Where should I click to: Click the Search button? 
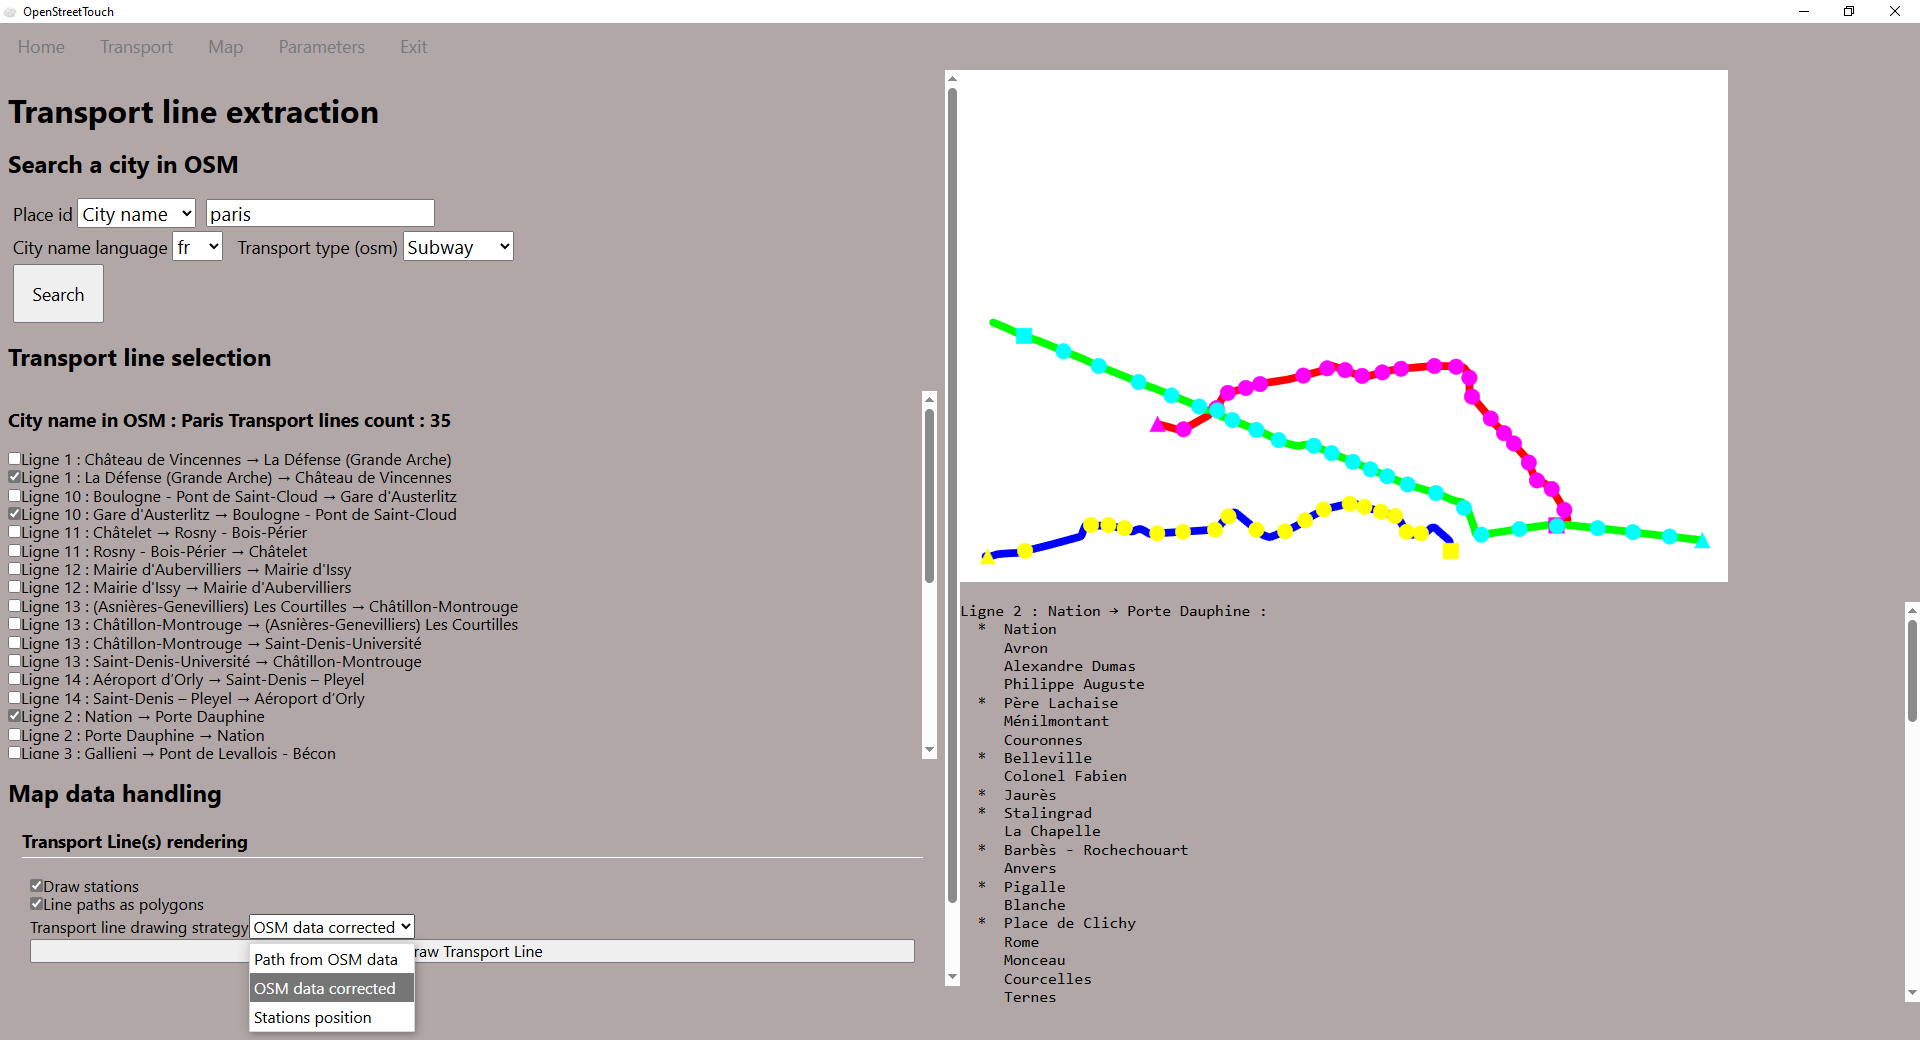pos(58,294)
